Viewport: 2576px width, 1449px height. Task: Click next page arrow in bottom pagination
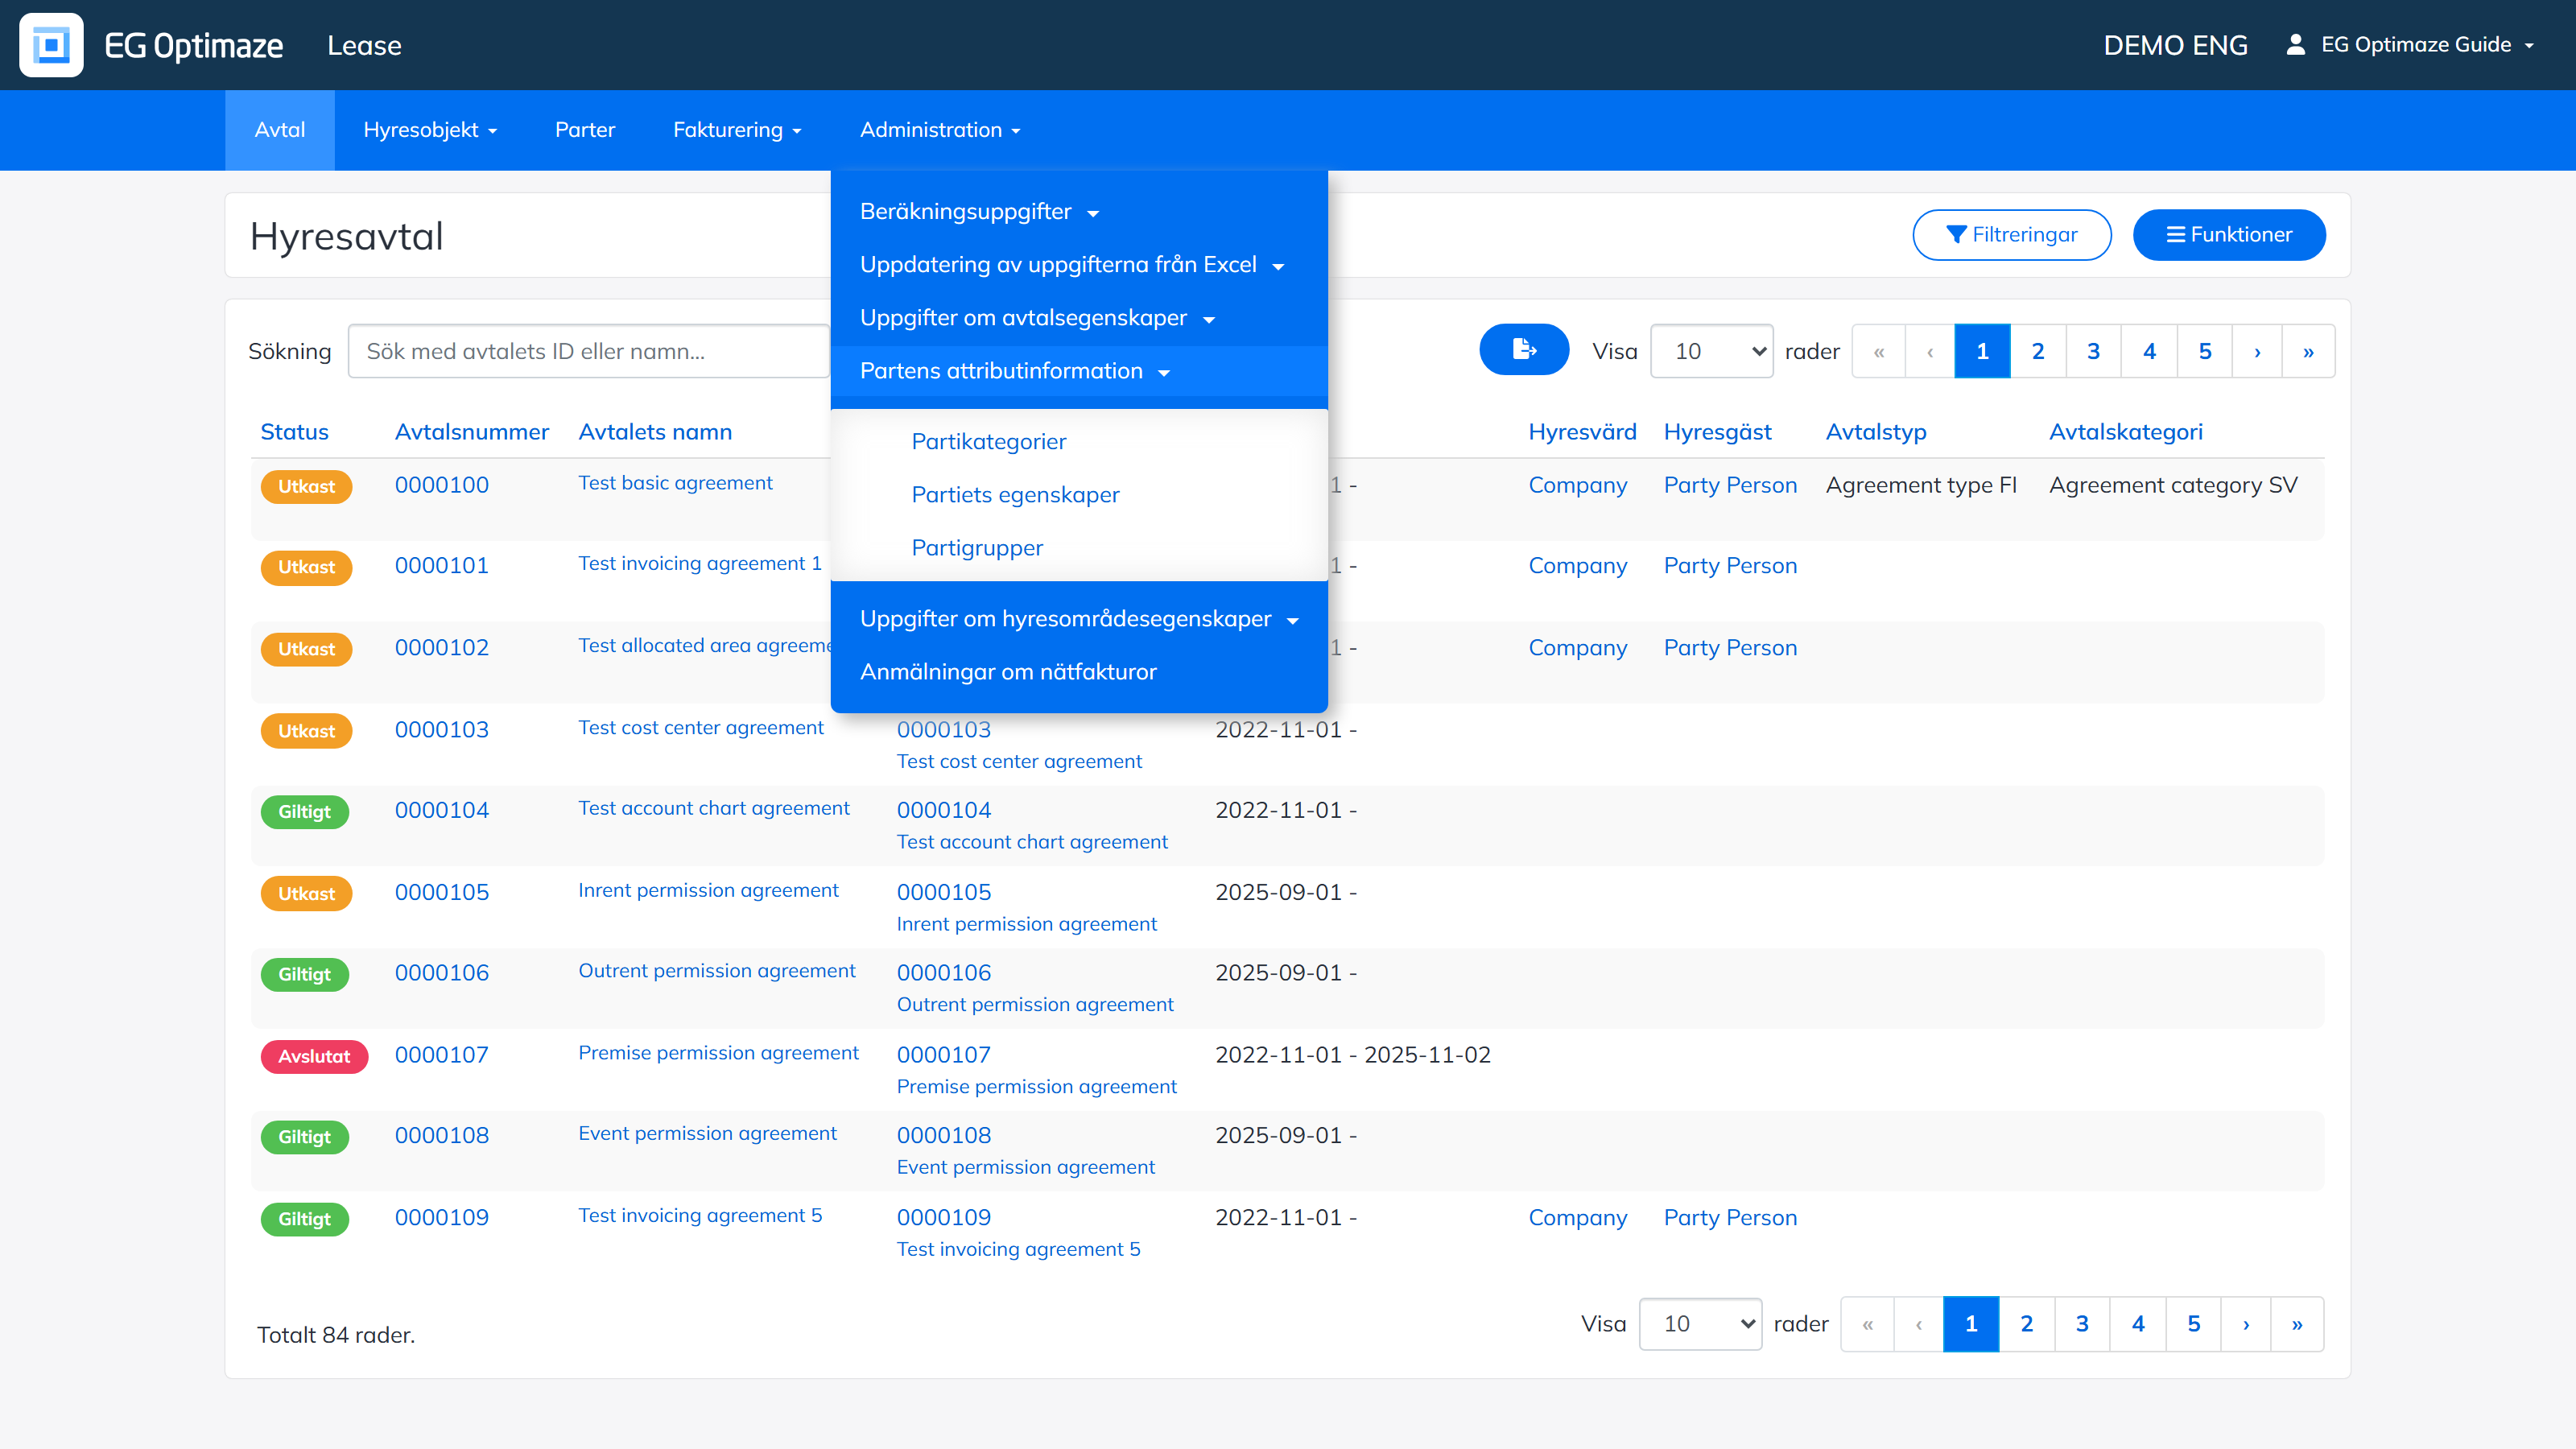point(2246,1324)
